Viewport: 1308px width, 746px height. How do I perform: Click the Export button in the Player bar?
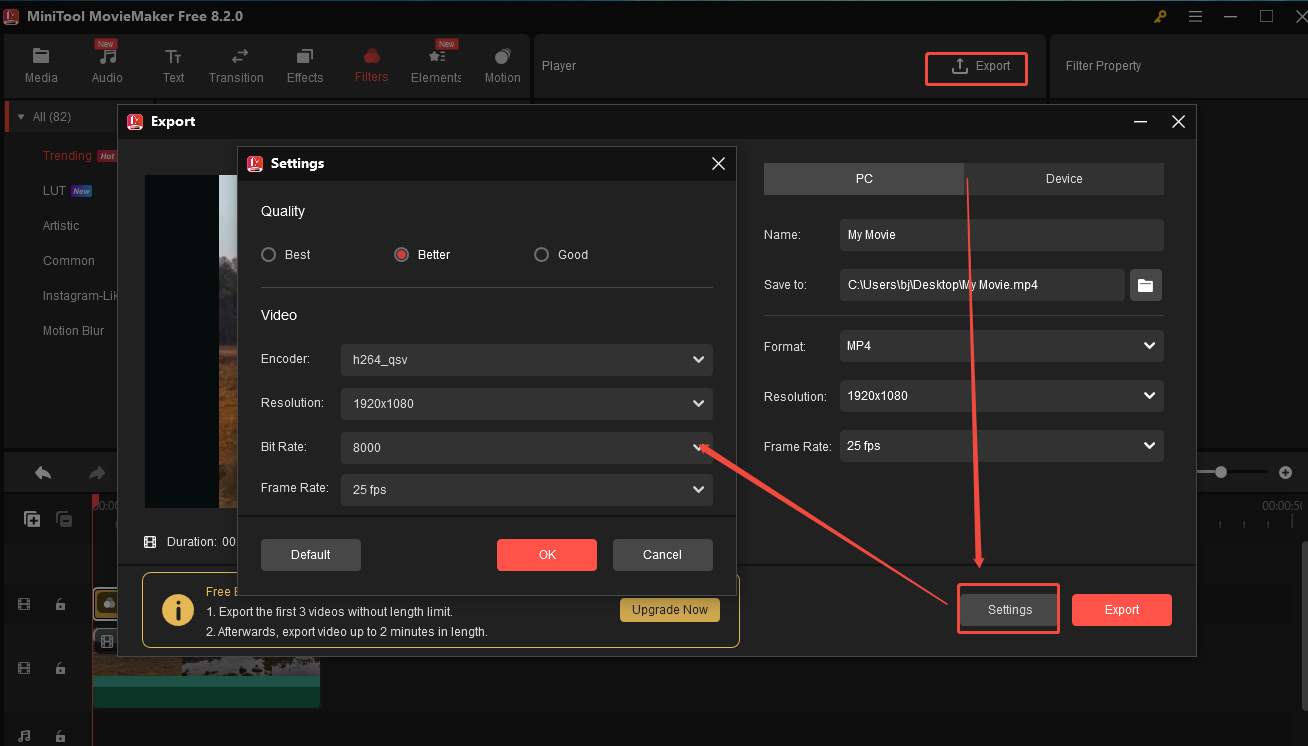click(x=976, y=67)
